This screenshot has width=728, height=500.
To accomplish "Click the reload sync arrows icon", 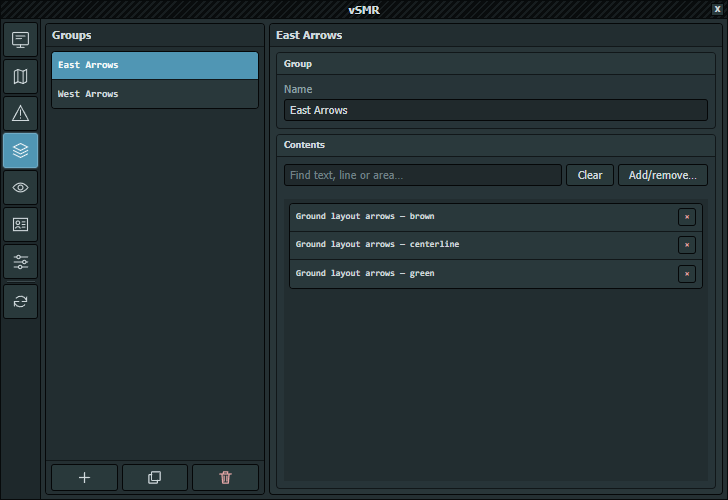I will 20,302.
